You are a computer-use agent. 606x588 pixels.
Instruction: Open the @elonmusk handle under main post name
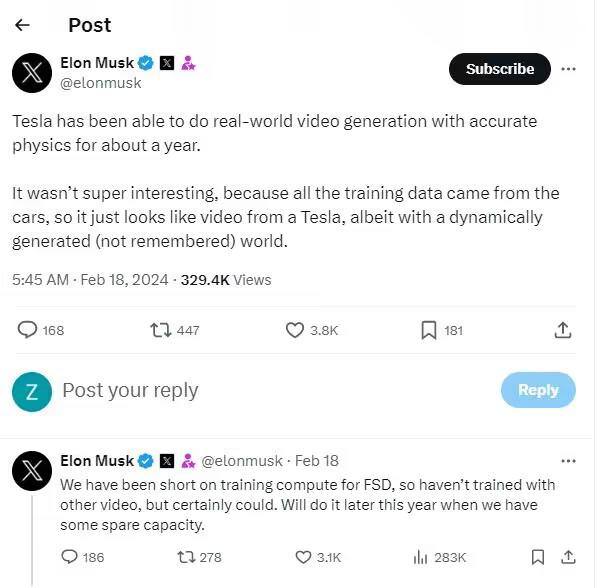click(101, 84)
